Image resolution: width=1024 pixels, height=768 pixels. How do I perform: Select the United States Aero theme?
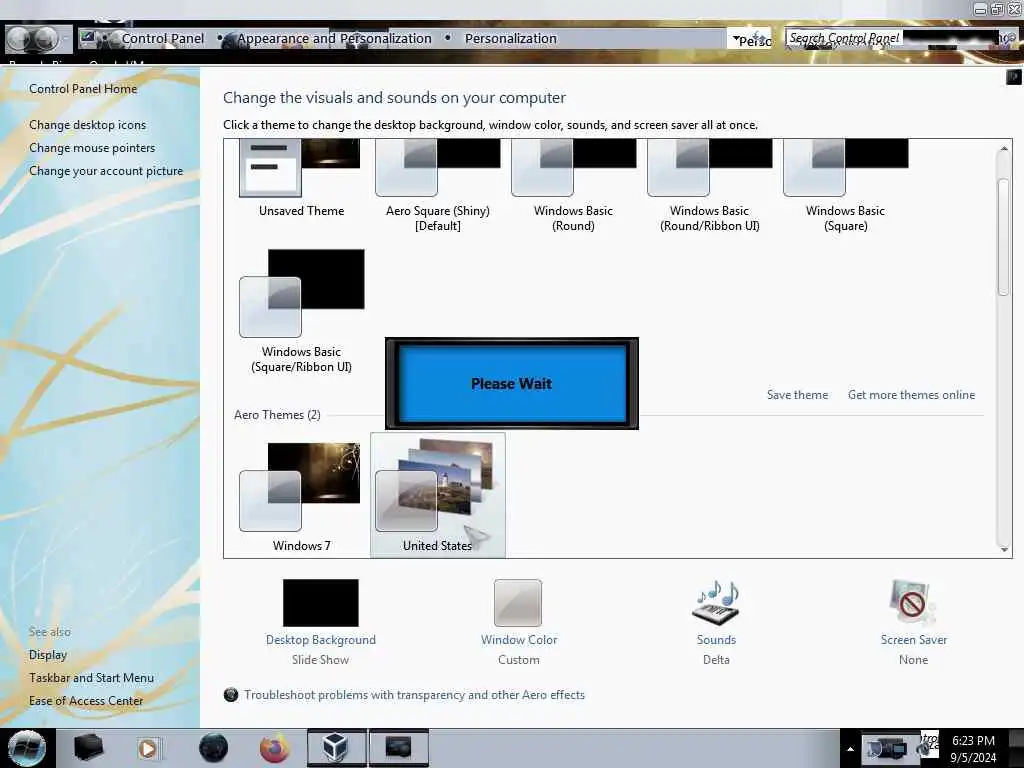438,496
